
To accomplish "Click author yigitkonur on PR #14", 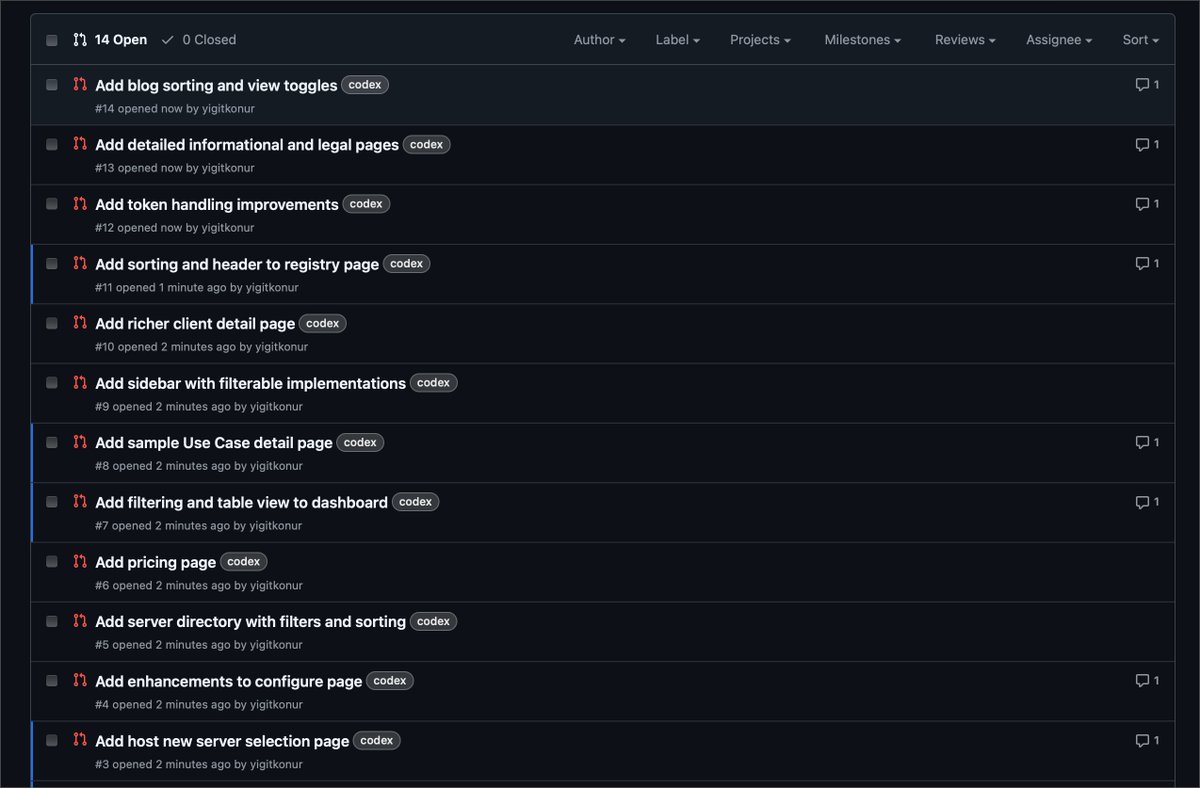I will point(228,109).
